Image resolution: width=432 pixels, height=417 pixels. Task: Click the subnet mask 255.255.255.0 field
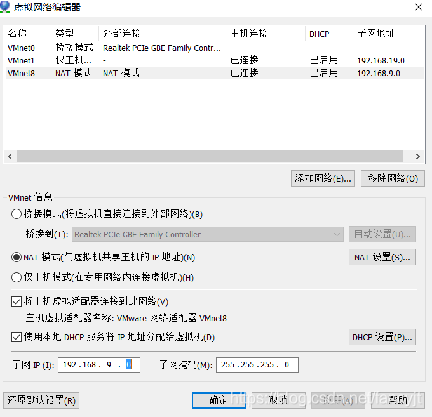[257, 365]
